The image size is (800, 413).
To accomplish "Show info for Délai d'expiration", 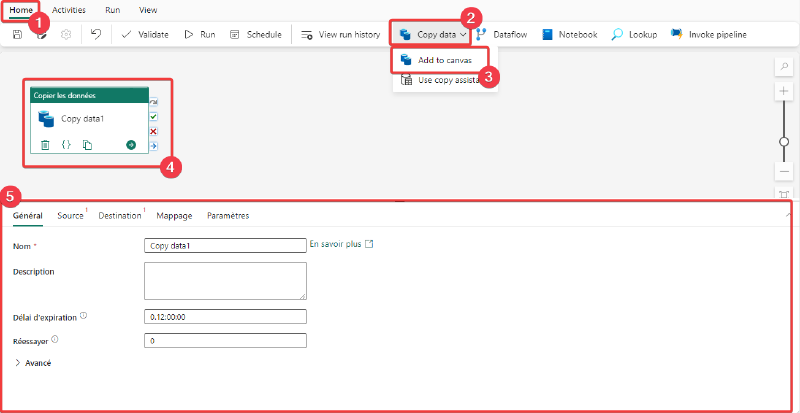I will tap(83, 316).
